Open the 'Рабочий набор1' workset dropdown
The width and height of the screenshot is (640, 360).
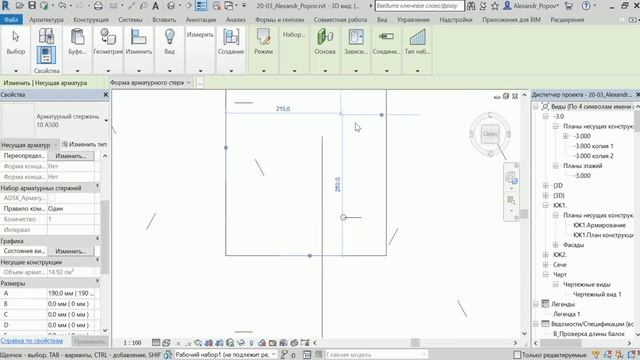coord(225,355)
